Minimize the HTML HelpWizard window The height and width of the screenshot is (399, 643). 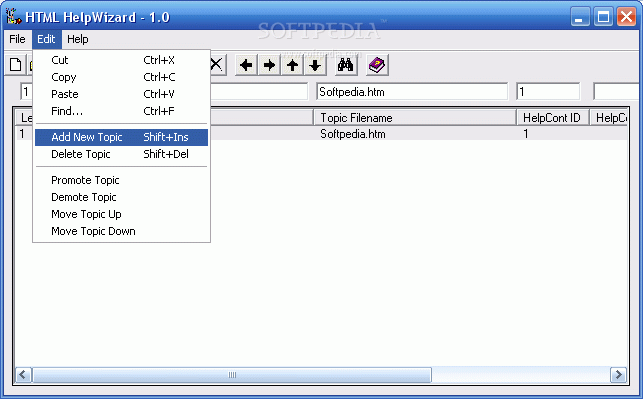[x=580, y=17]
